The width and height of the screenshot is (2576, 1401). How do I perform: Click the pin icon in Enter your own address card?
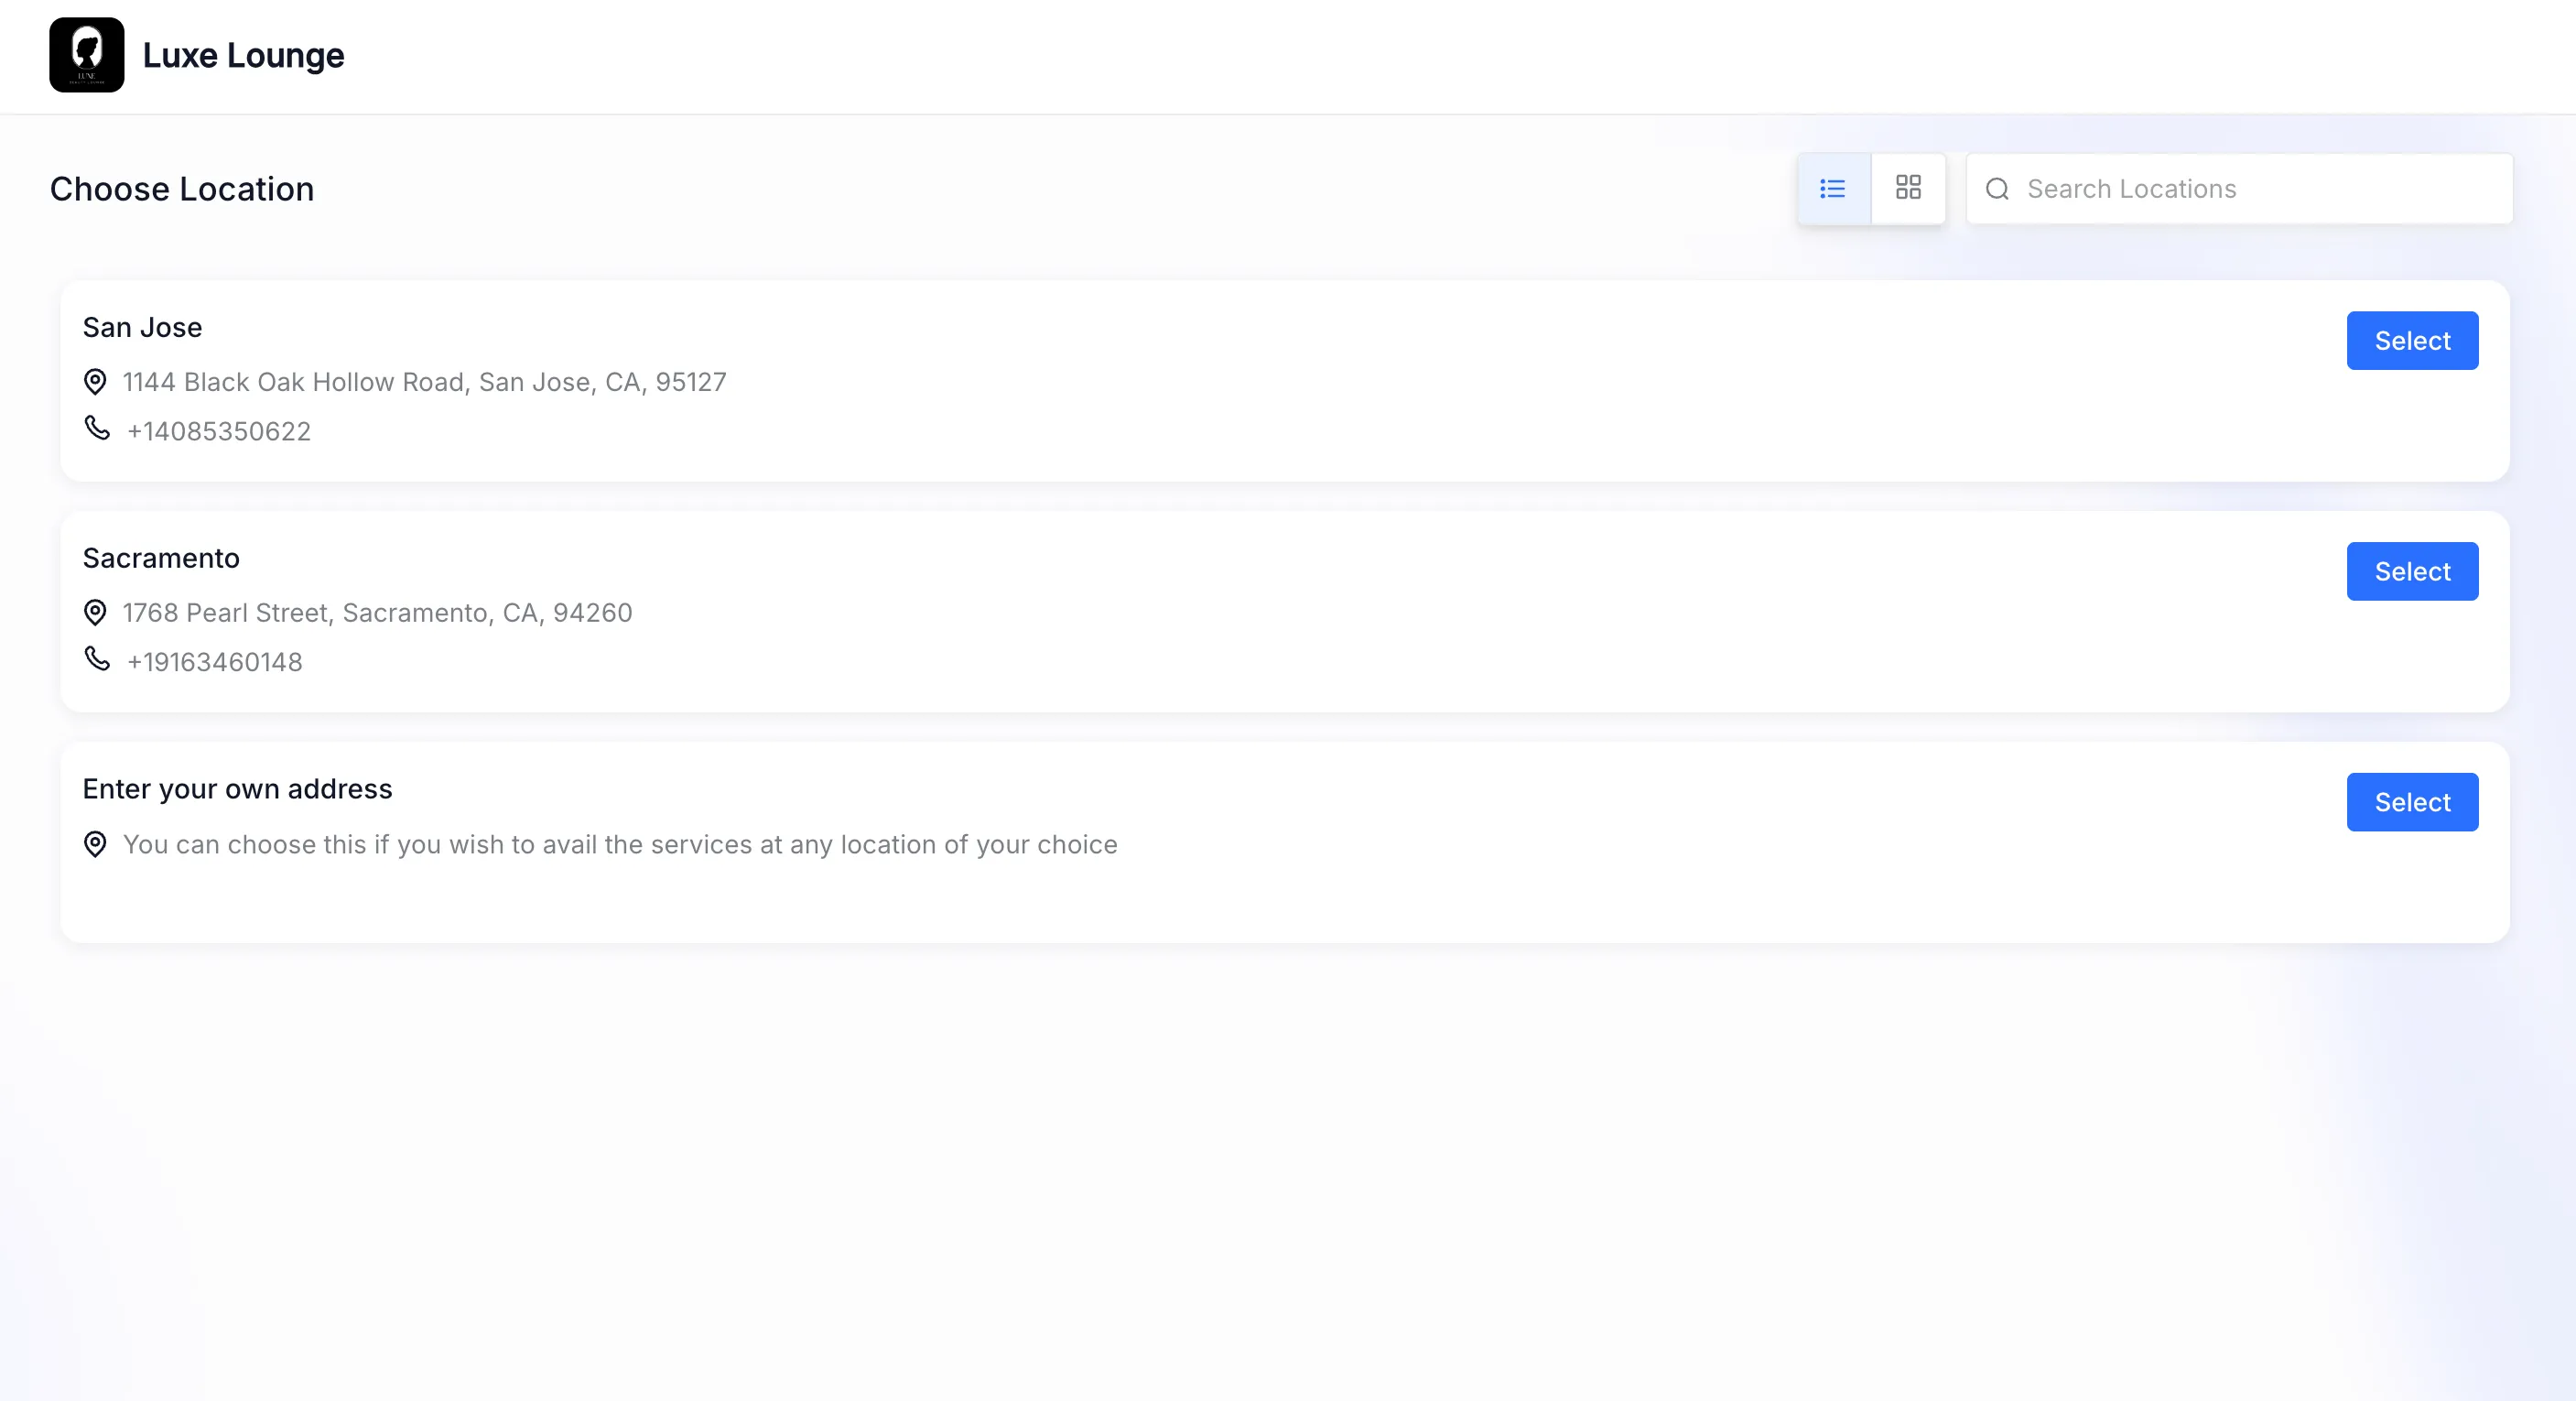pos(95,845)
